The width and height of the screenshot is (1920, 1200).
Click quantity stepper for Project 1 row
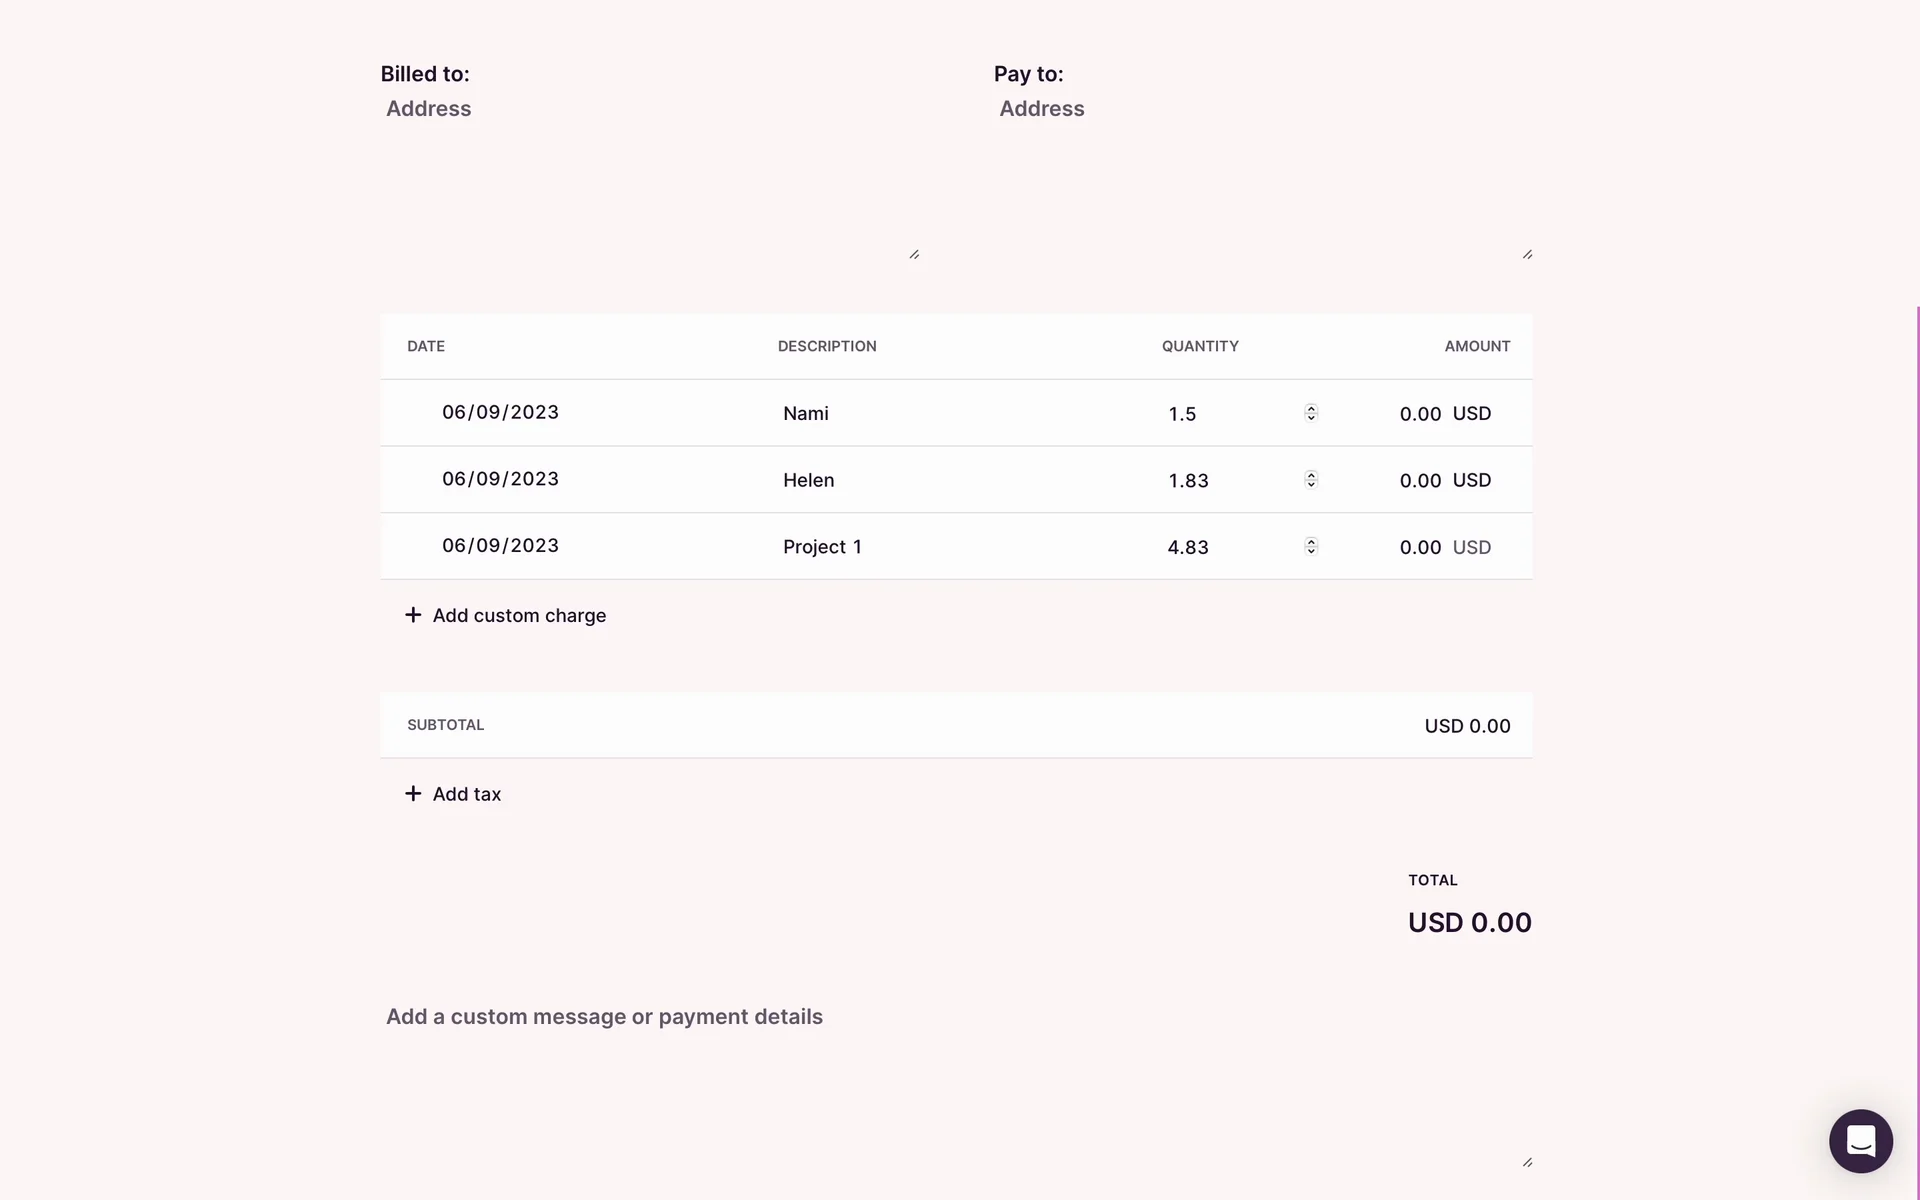[1311, 546]
